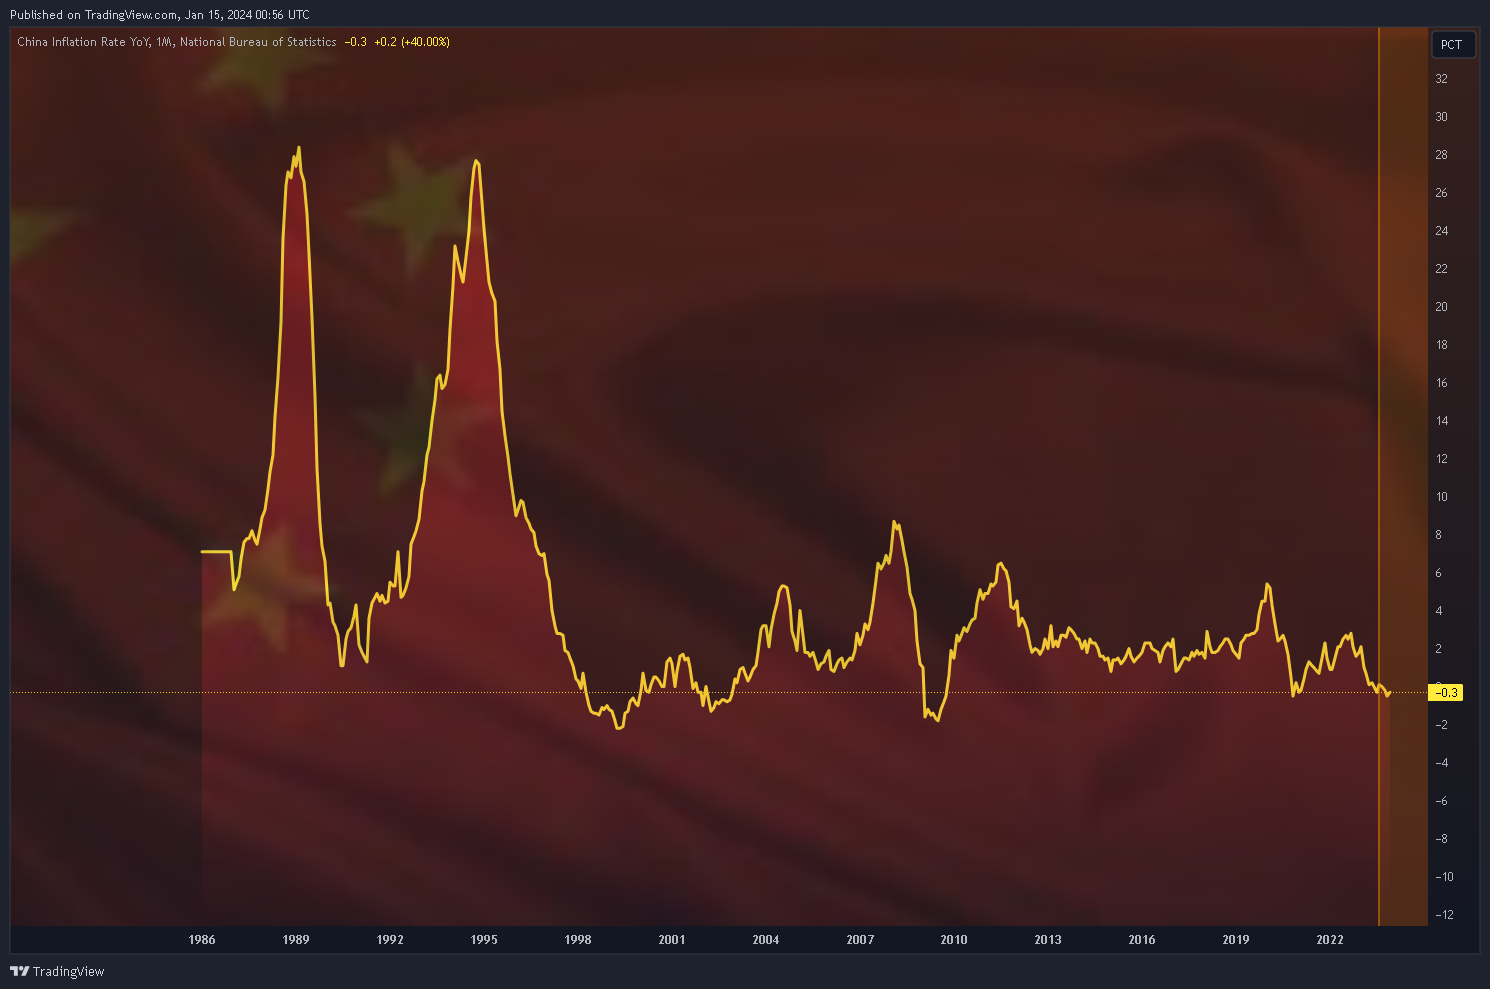Click the 1989 inflation peak on the line
Screen dimensions: 1490x989
[x=299, y=149]
